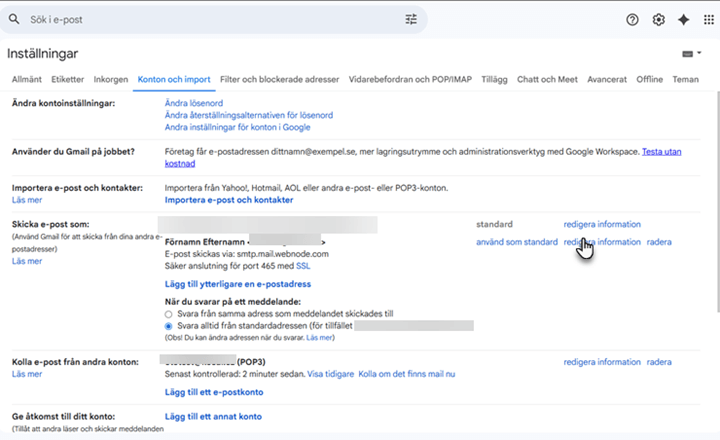Click the text 'Förnamn Efternamn'
The height and width of the screenshot is (440, 720).
(205, 242)
